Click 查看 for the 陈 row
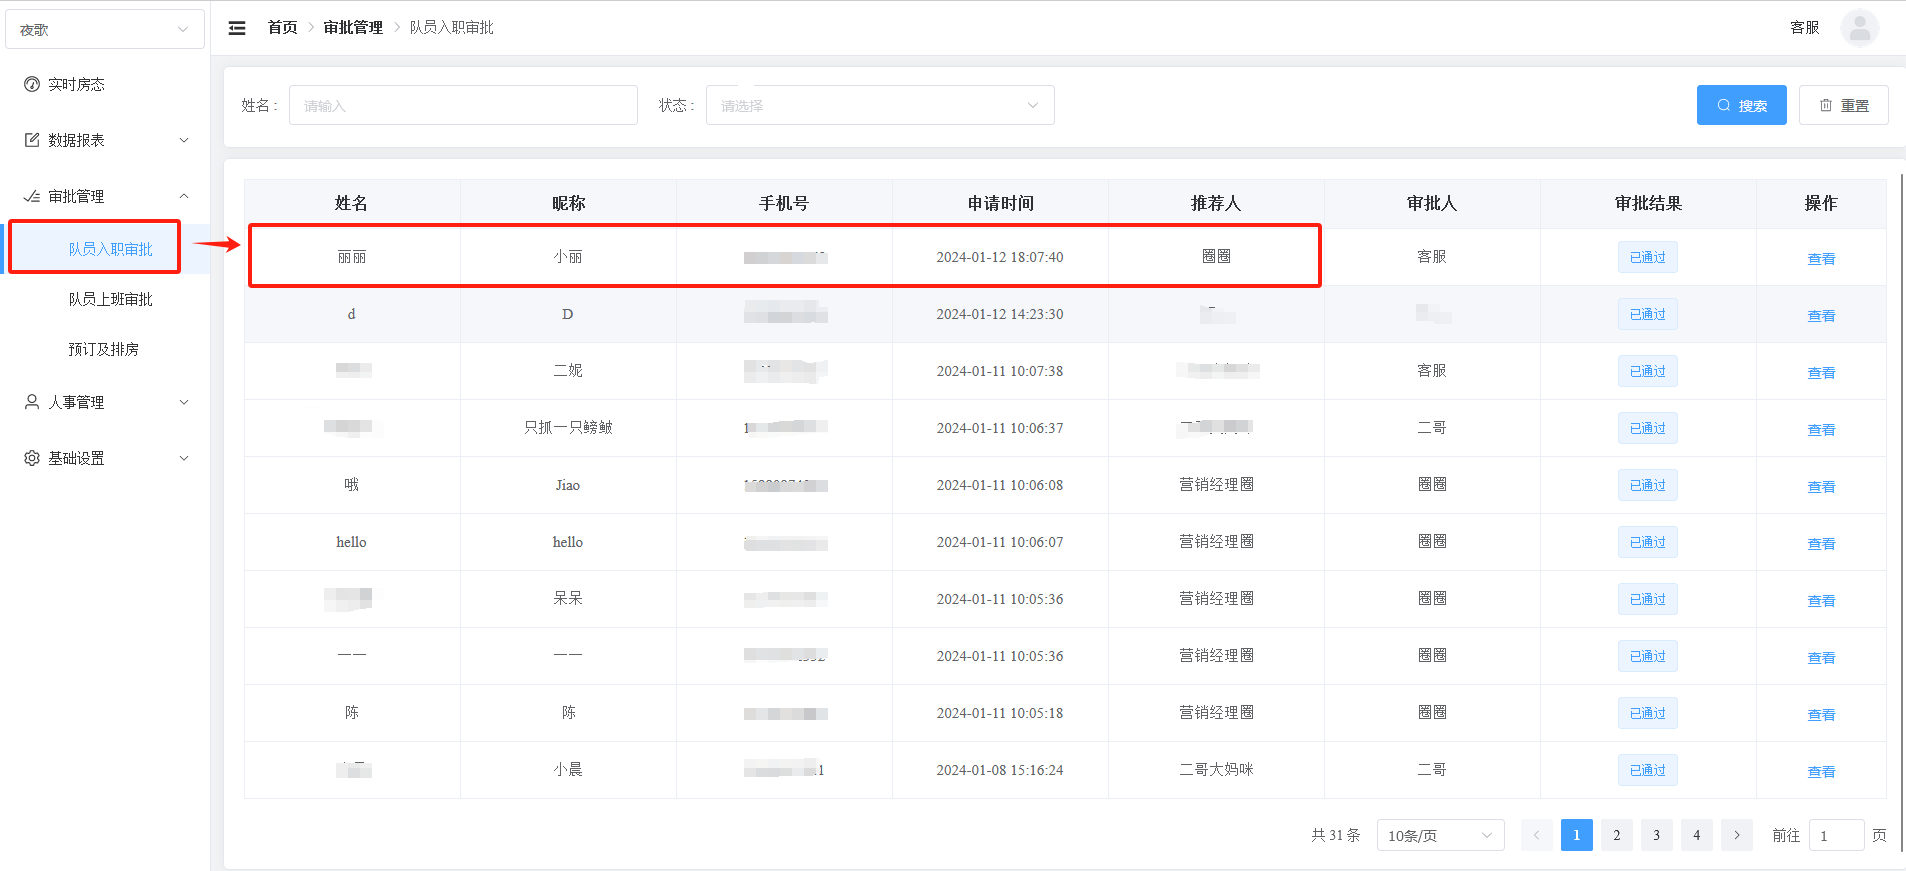1906x871 pixels. click(x=1821, y=715)
